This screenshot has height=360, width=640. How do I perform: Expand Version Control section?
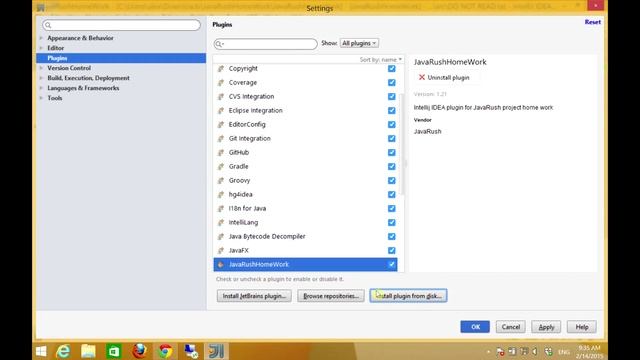coord(41,68)
